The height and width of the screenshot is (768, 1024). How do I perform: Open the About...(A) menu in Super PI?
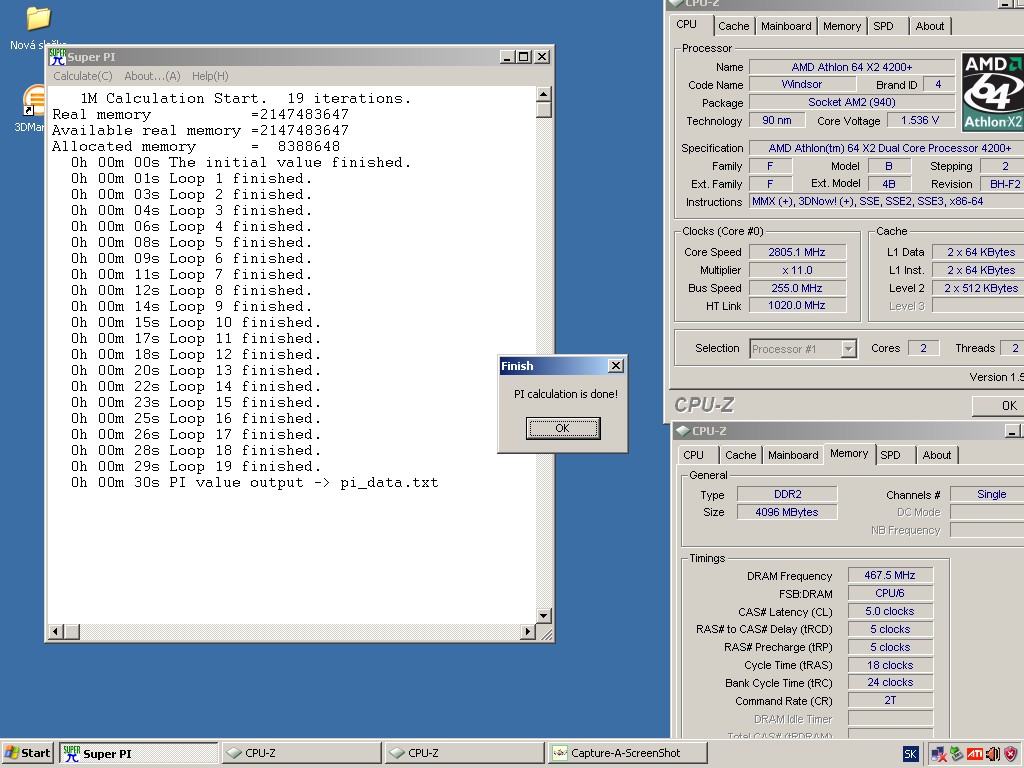point(152,76)
